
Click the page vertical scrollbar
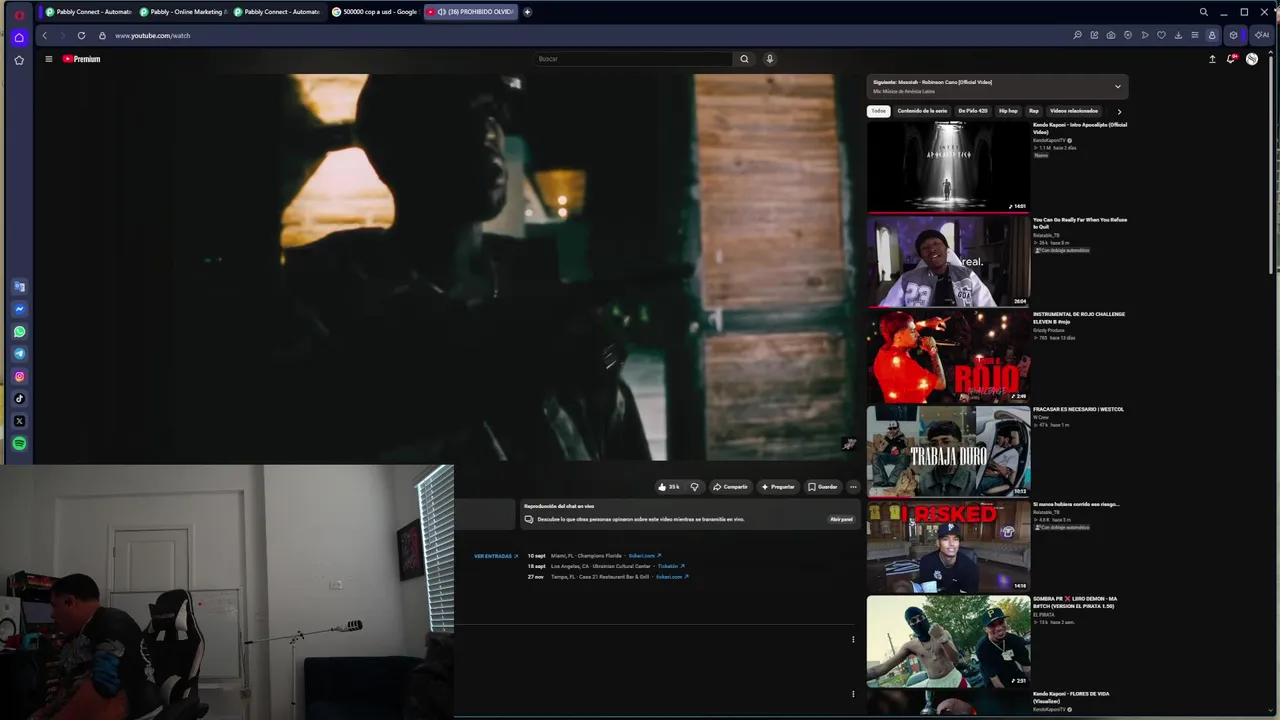coord(1273,165)
